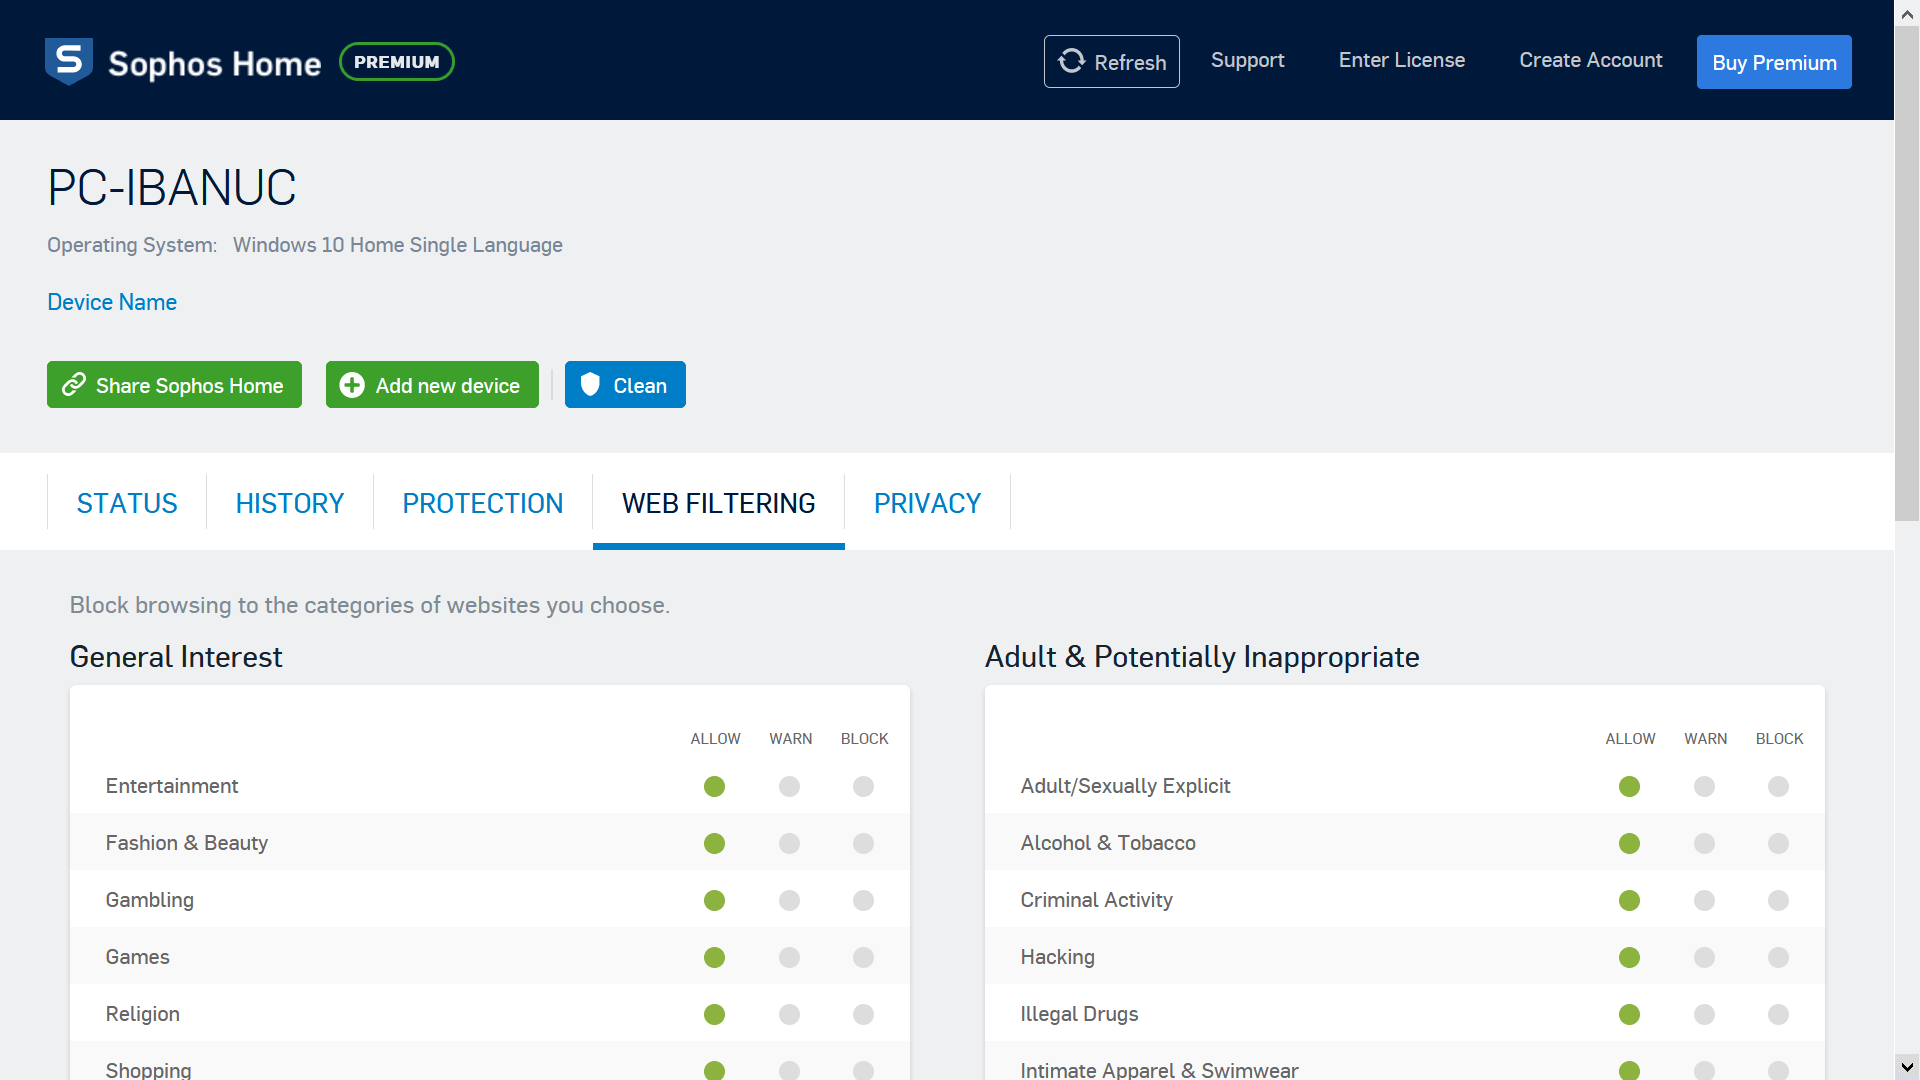Set Games to Block

point(863,957)
